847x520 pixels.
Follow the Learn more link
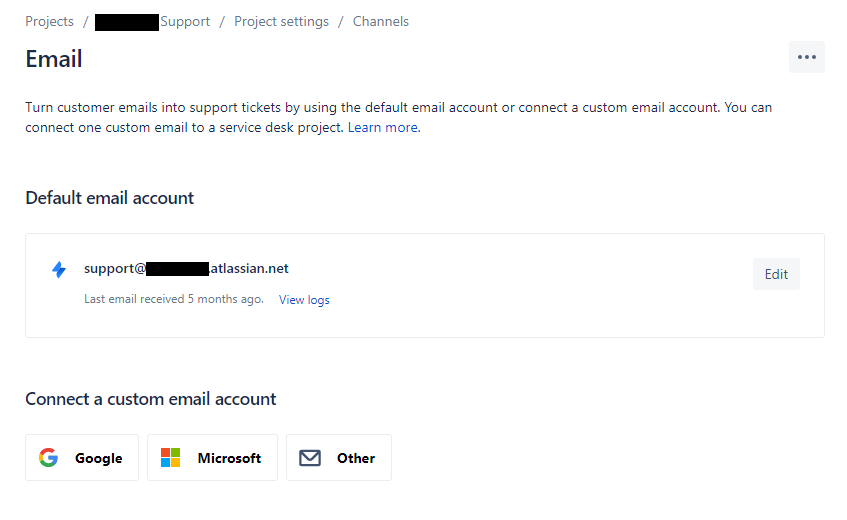tap(384, 127)
